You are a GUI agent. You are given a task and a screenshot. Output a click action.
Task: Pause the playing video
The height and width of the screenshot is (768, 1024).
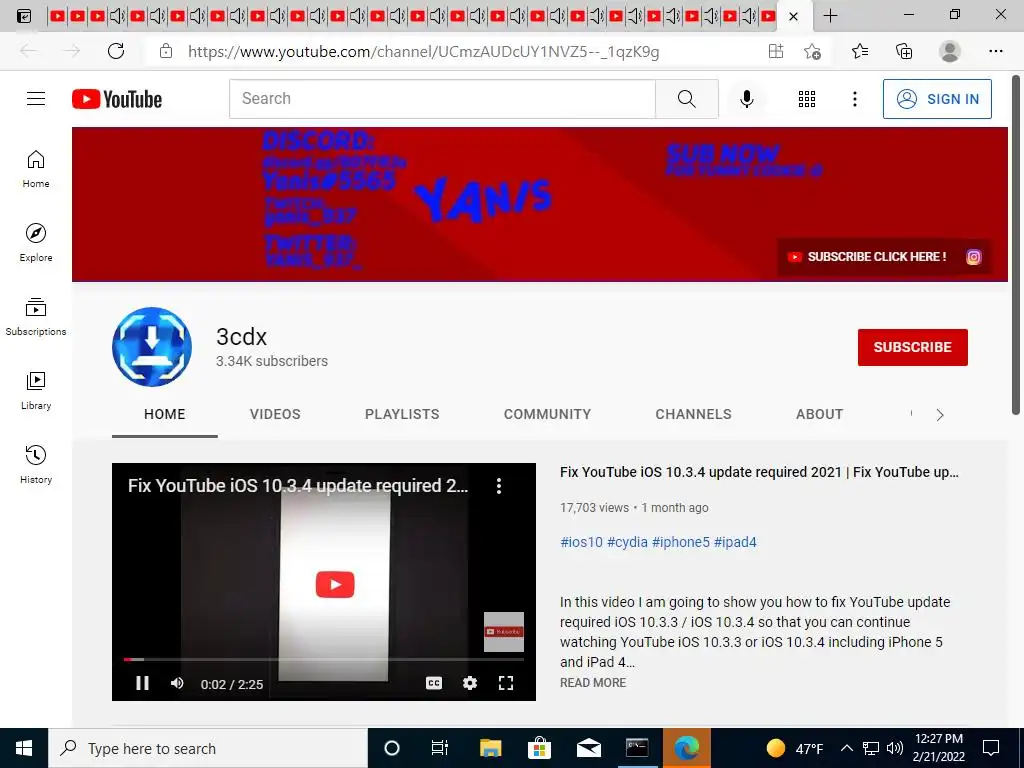(142, 683)
